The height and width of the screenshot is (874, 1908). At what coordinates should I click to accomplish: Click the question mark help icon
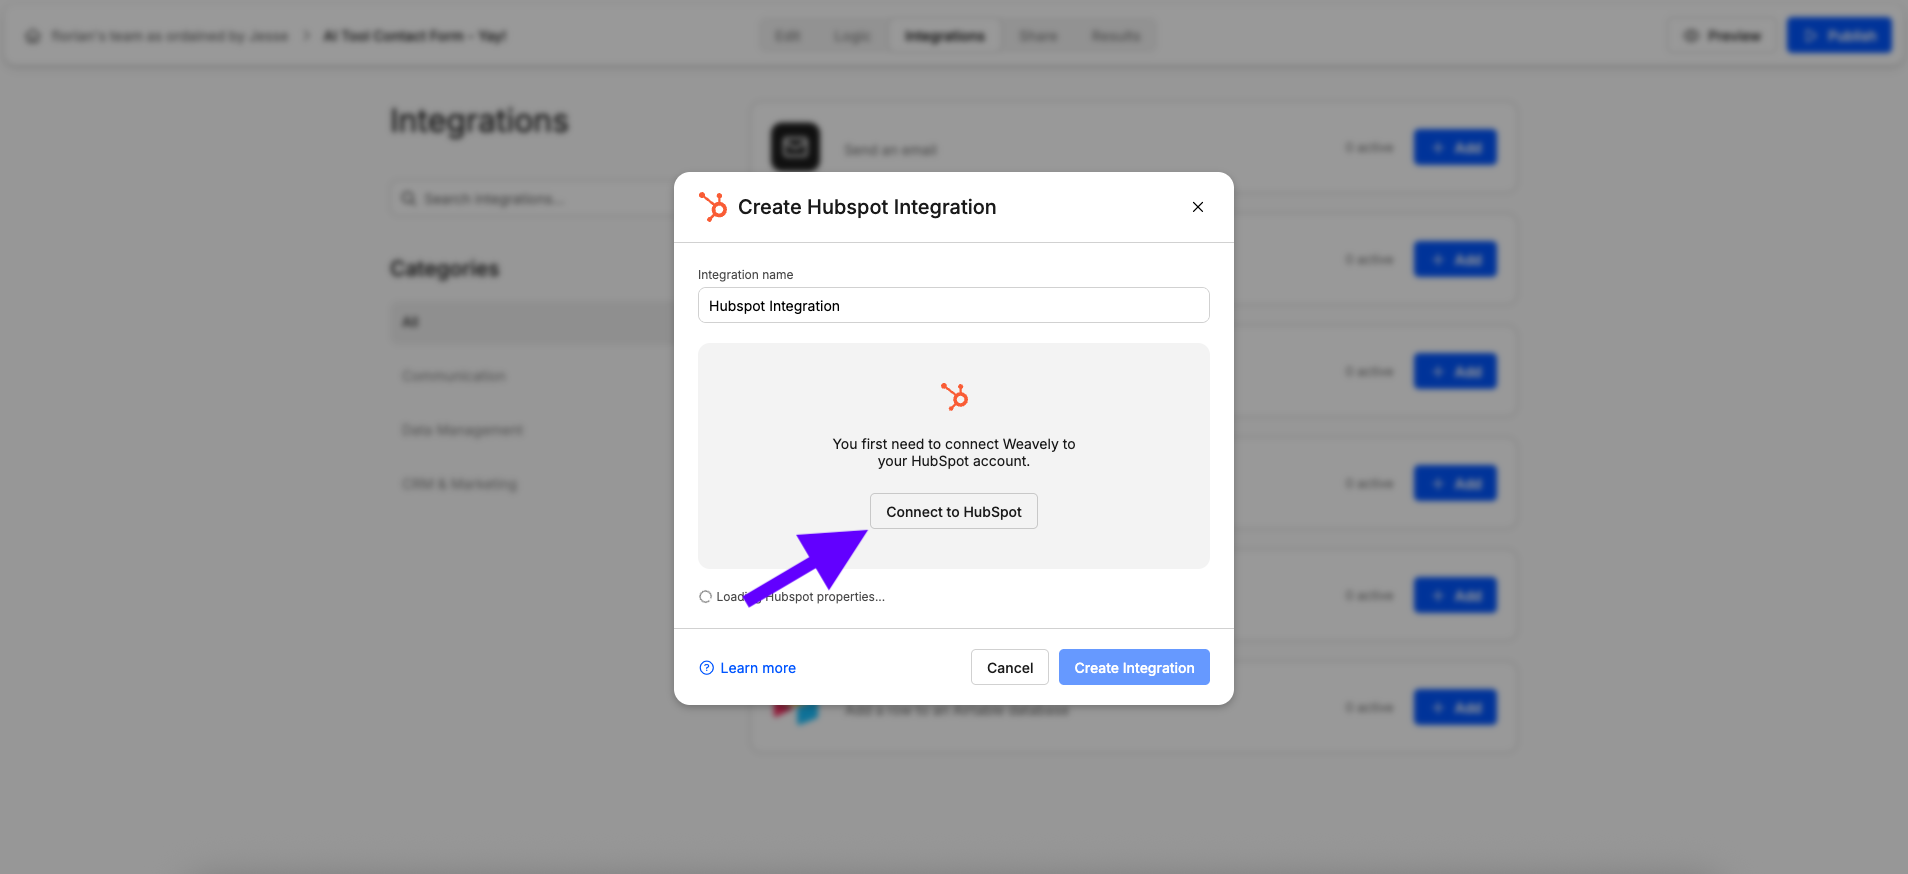click(x=706, y=668)
